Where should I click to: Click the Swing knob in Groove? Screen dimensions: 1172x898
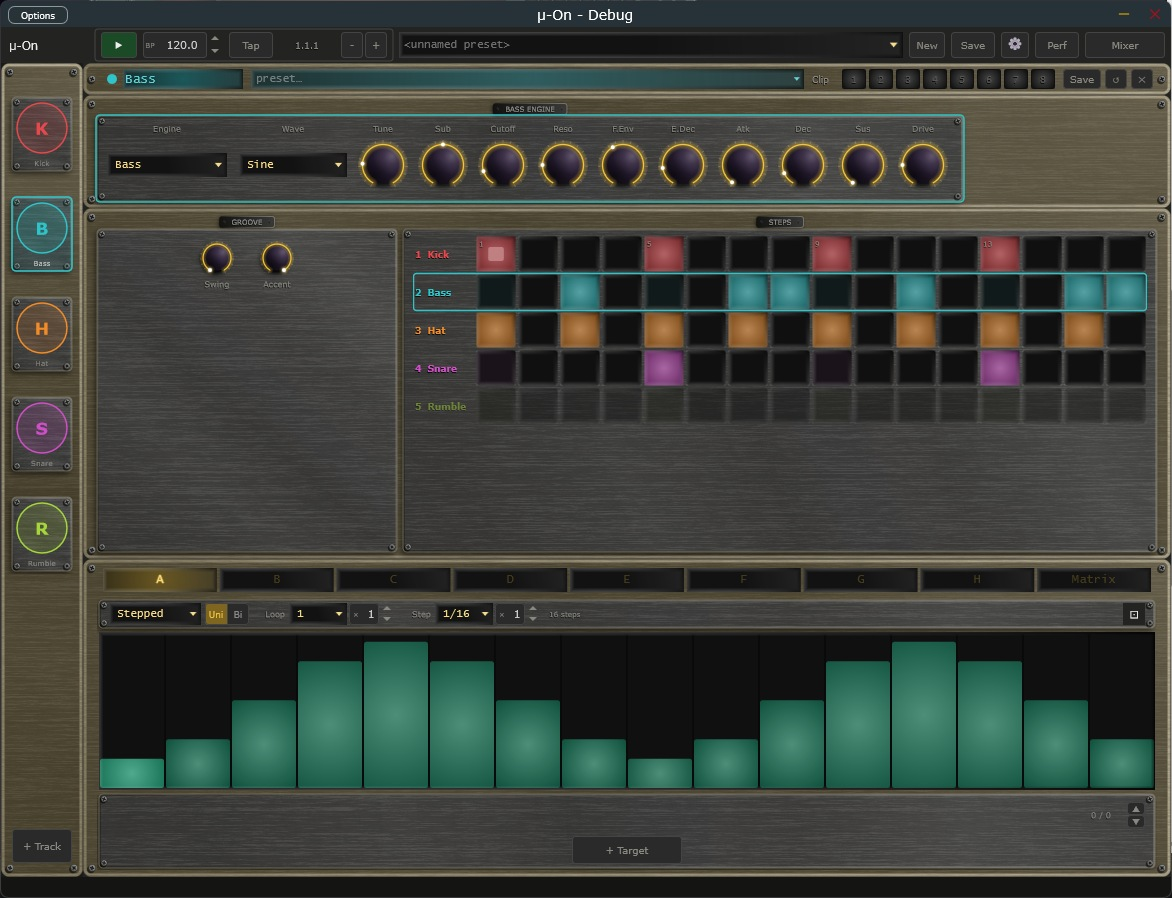[217, 258]
